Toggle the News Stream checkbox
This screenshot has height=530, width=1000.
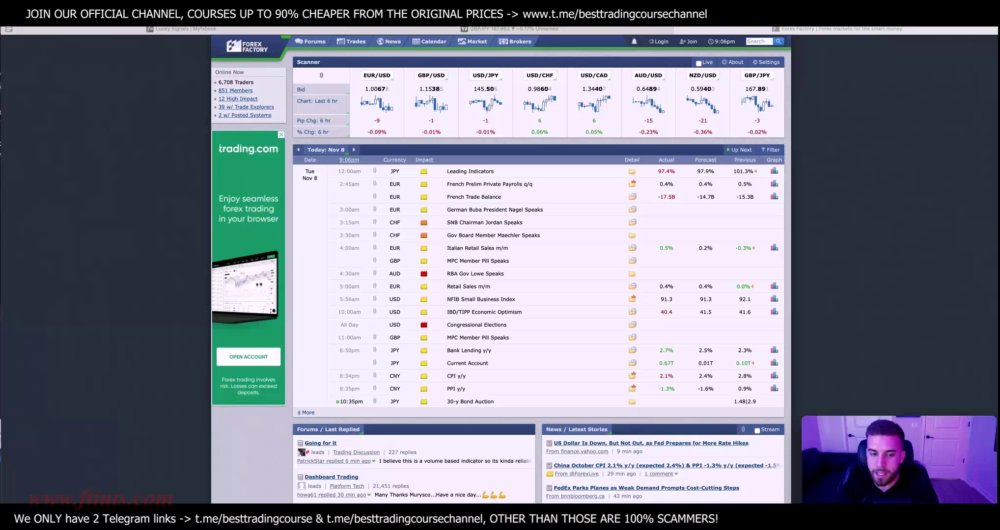(757, 431)
